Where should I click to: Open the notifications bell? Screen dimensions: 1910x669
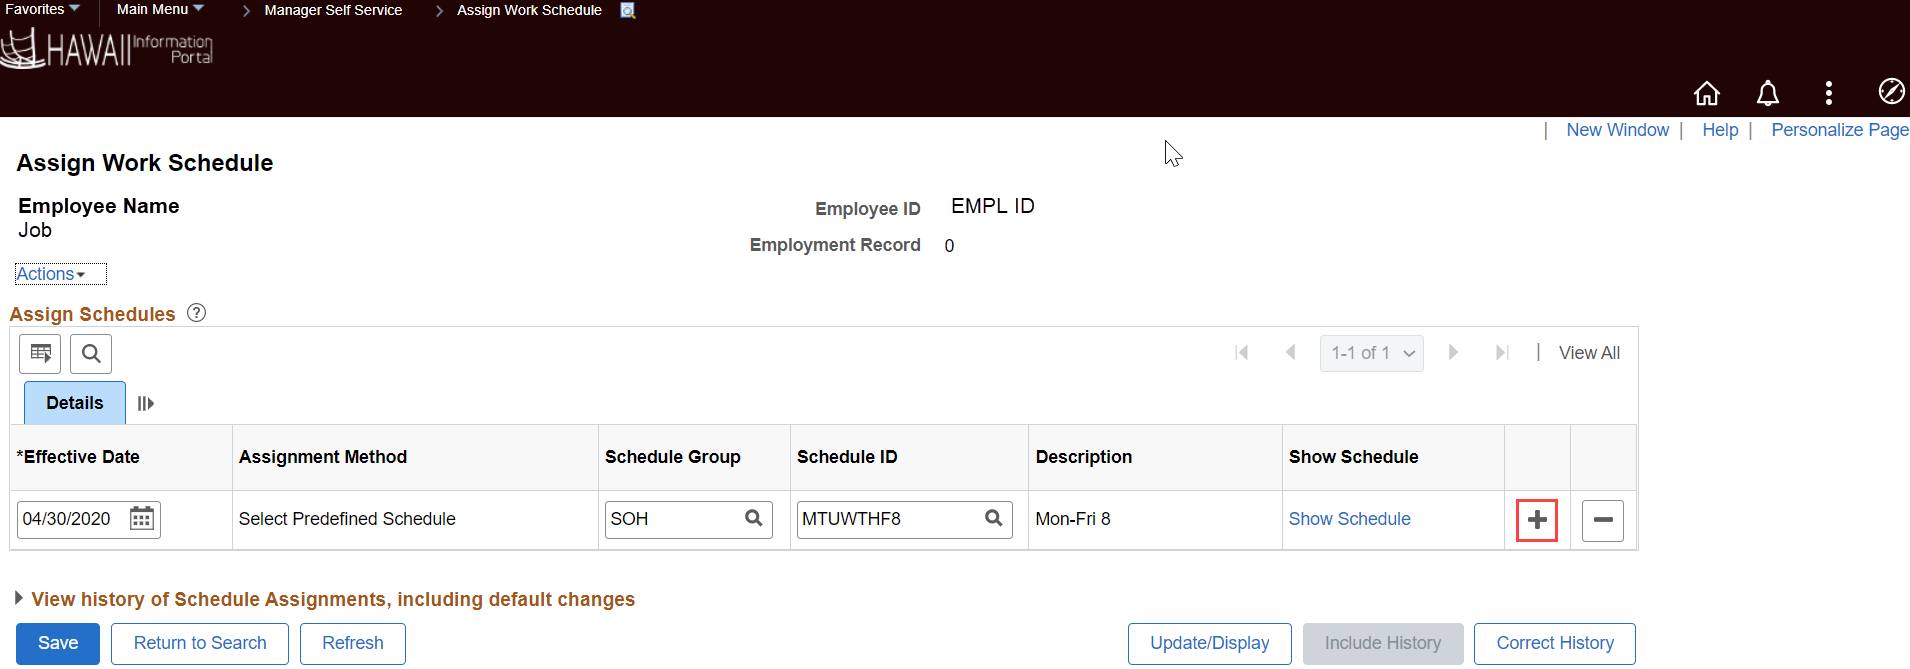tap(1767, 92)
